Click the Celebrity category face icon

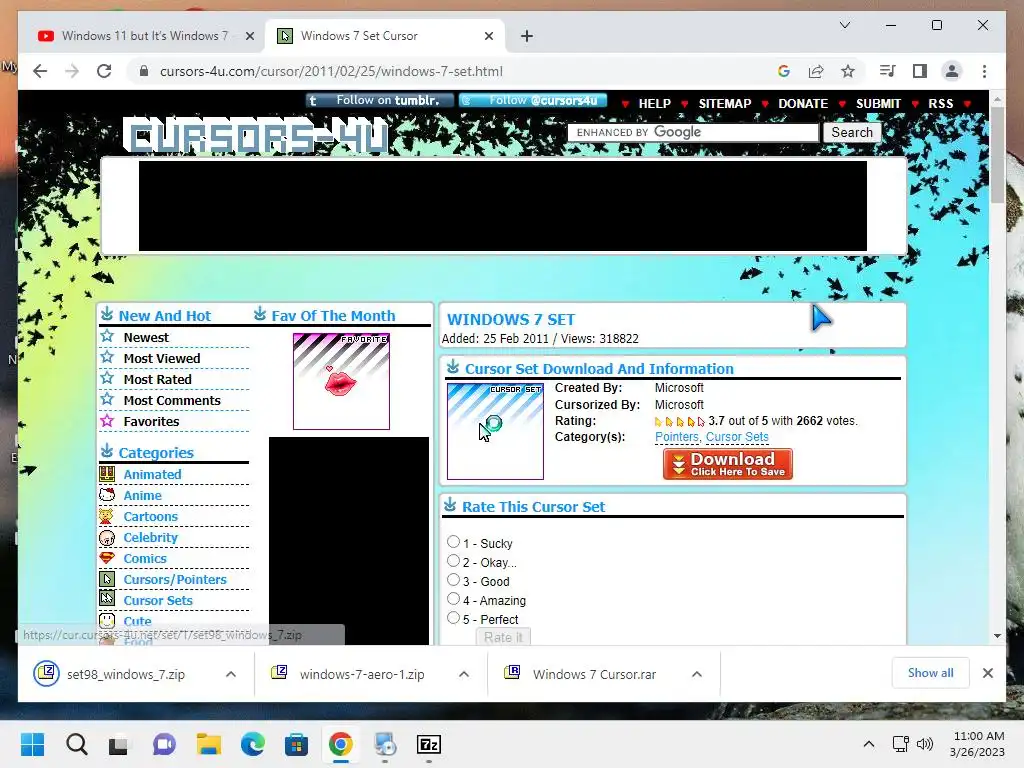point(107,537)
